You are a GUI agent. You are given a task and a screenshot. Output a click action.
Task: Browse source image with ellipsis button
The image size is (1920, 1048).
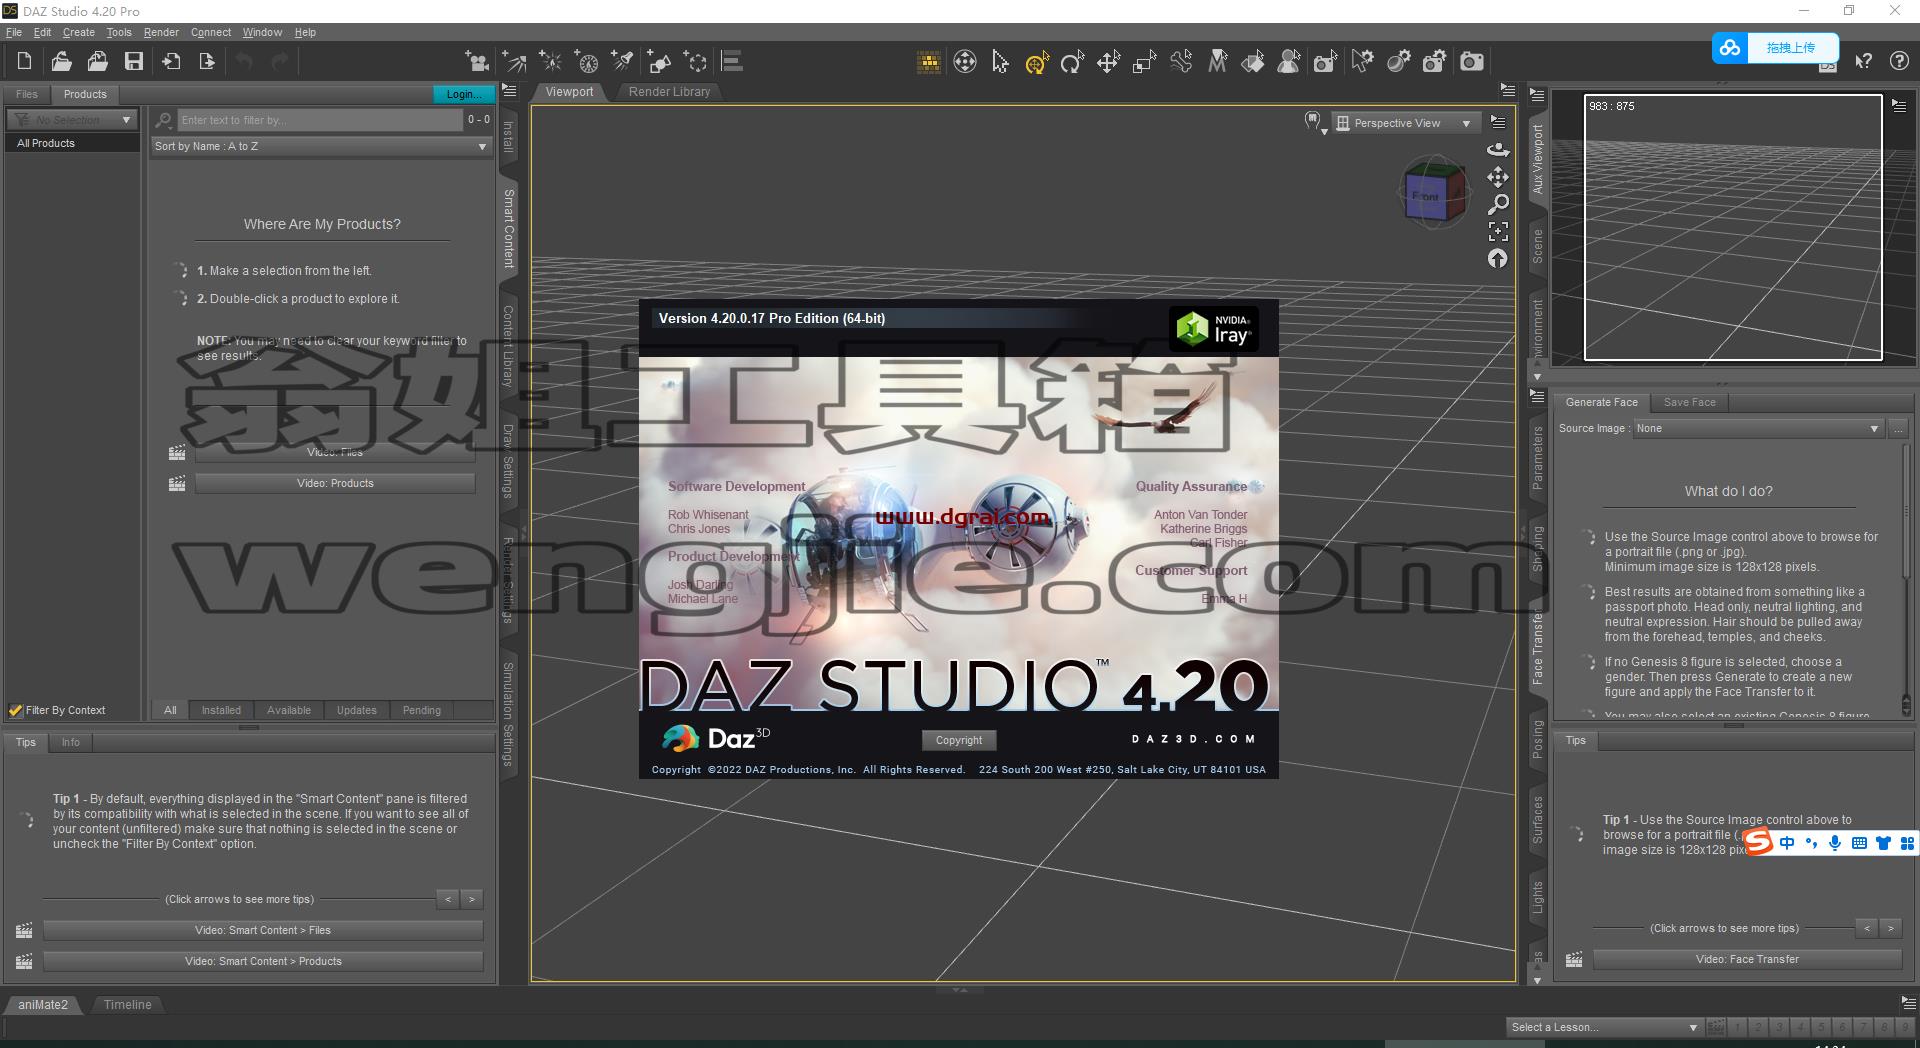click(1898, 428)
